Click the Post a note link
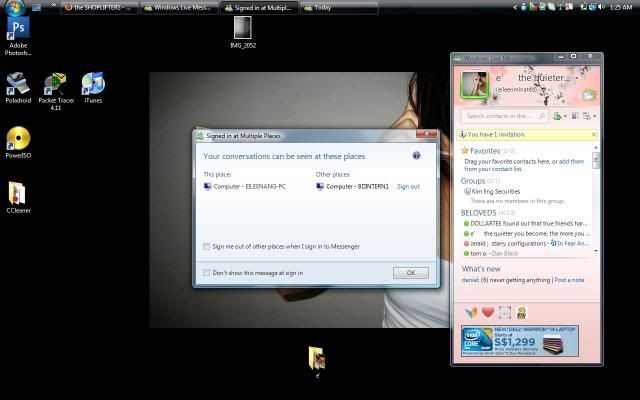The image size is (640, 400). [569, 280]
